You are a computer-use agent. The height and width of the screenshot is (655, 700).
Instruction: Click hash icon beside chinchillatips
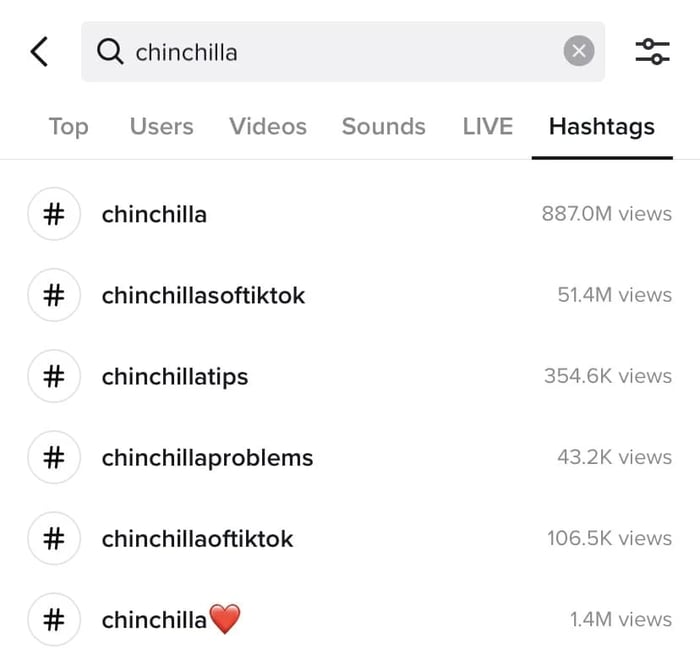(x=53, y=376)
